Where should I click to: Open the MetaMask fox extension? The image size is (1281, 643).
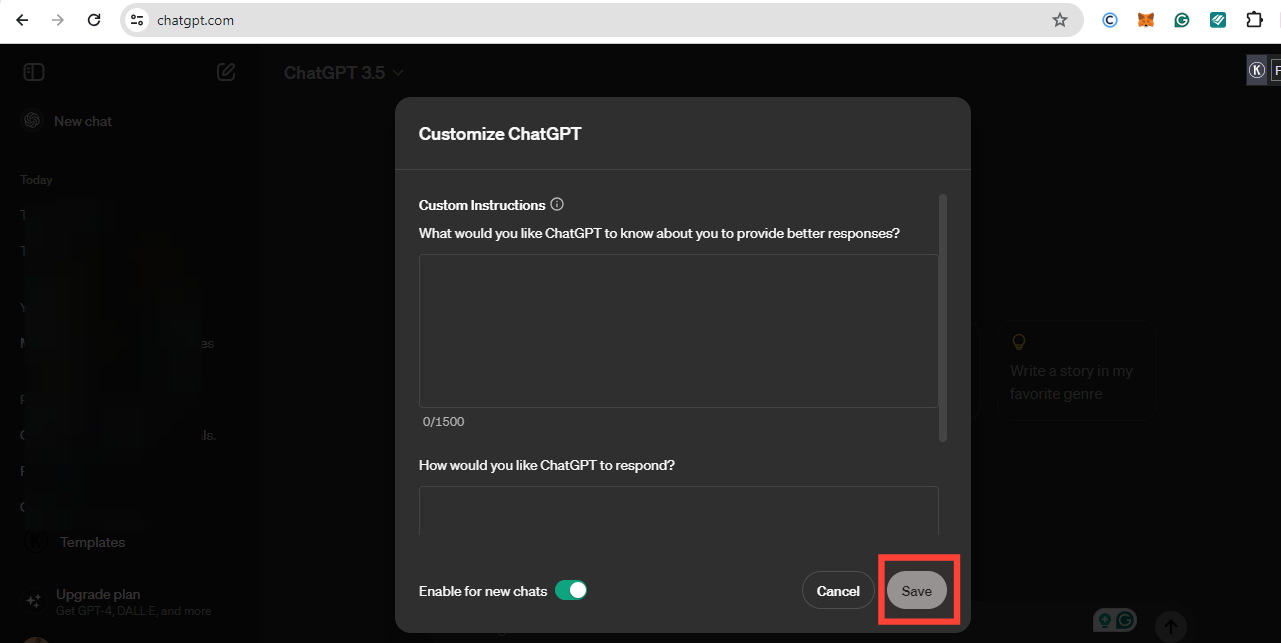[1146, 20]
